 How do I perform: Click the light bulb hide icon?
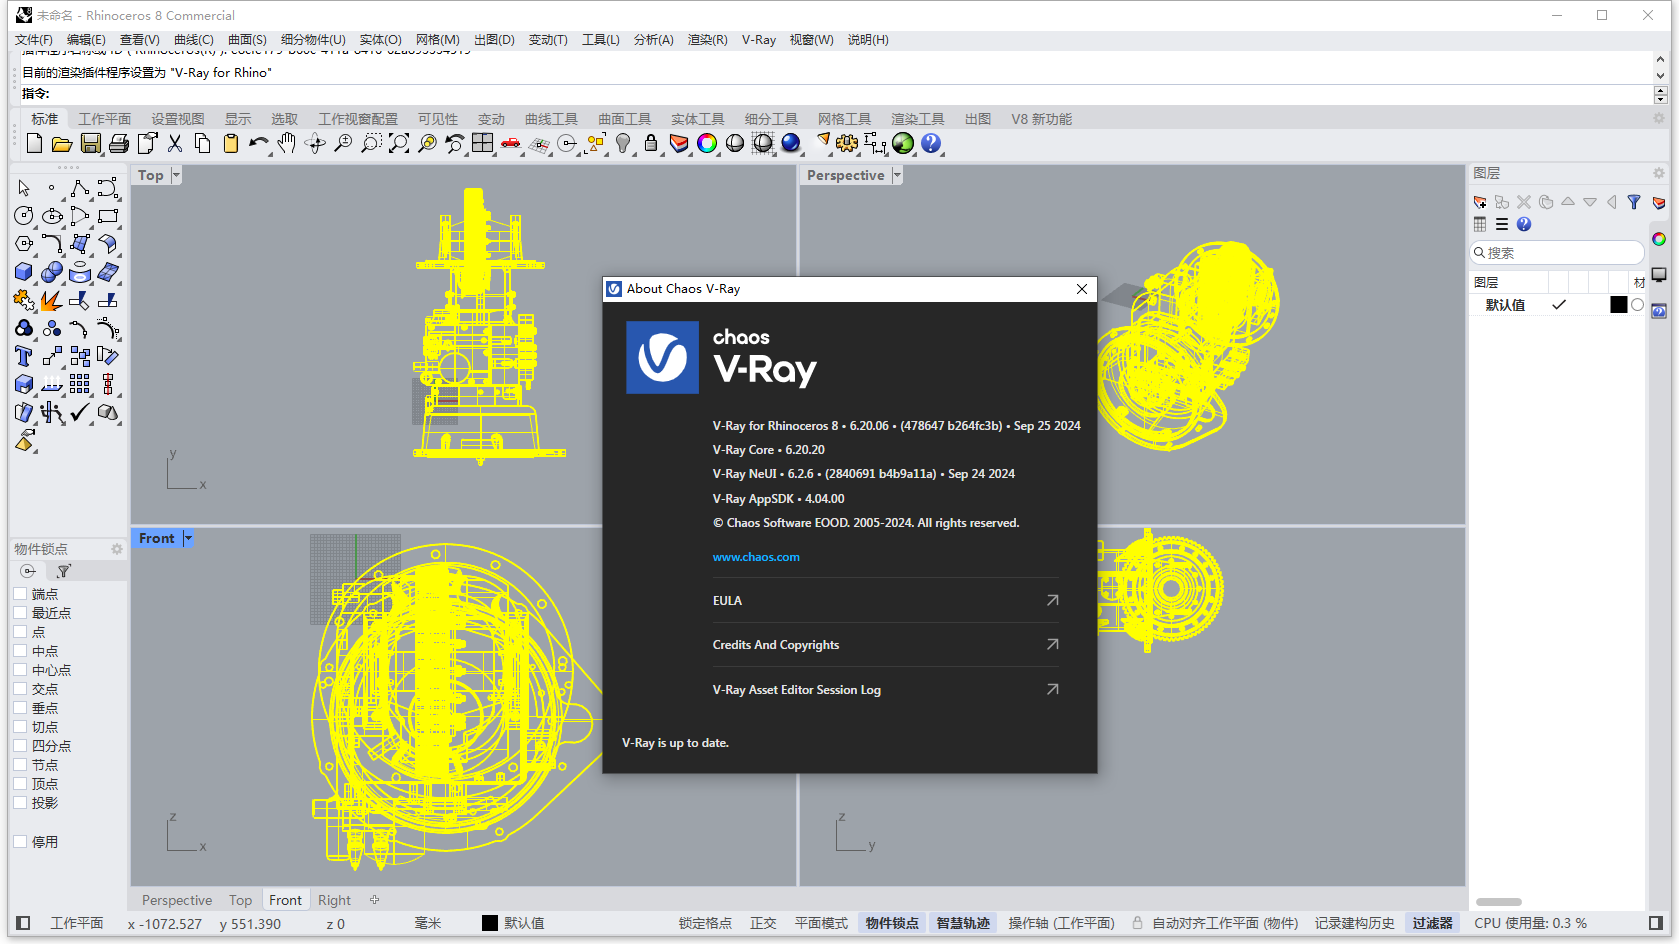coord(623,143)
